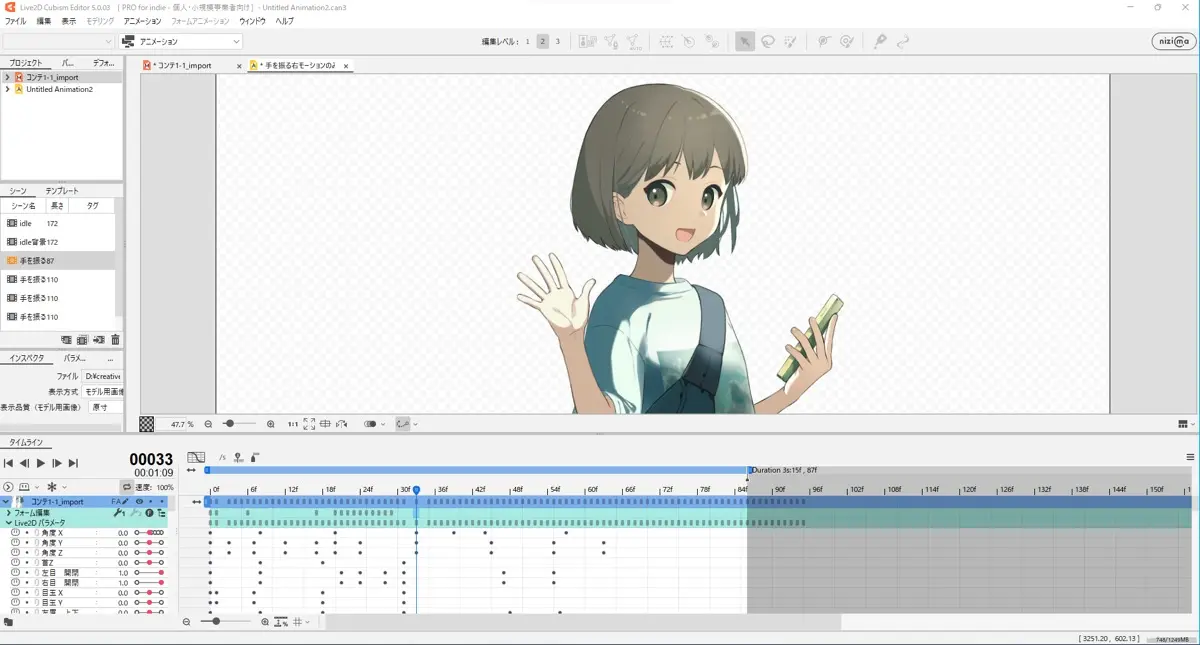1200x645 pixels.
Task: Jump to the first frame
Action: click(9, 463)
